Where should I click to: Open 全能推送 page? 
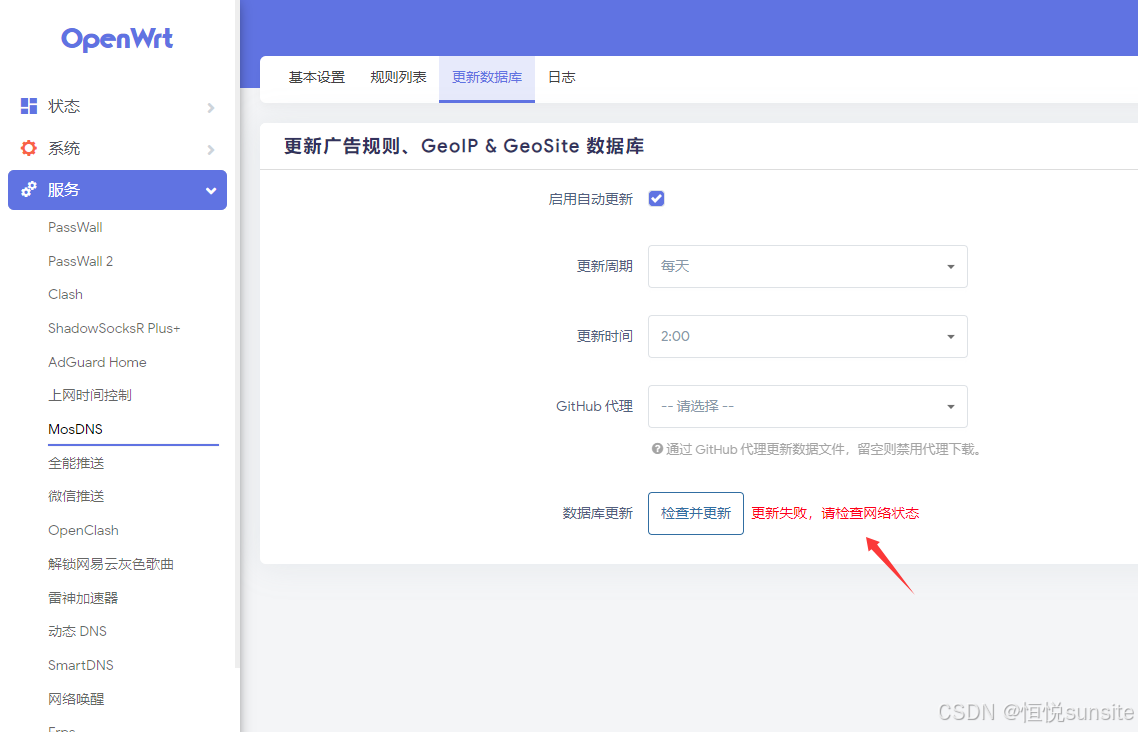point(76,463)
